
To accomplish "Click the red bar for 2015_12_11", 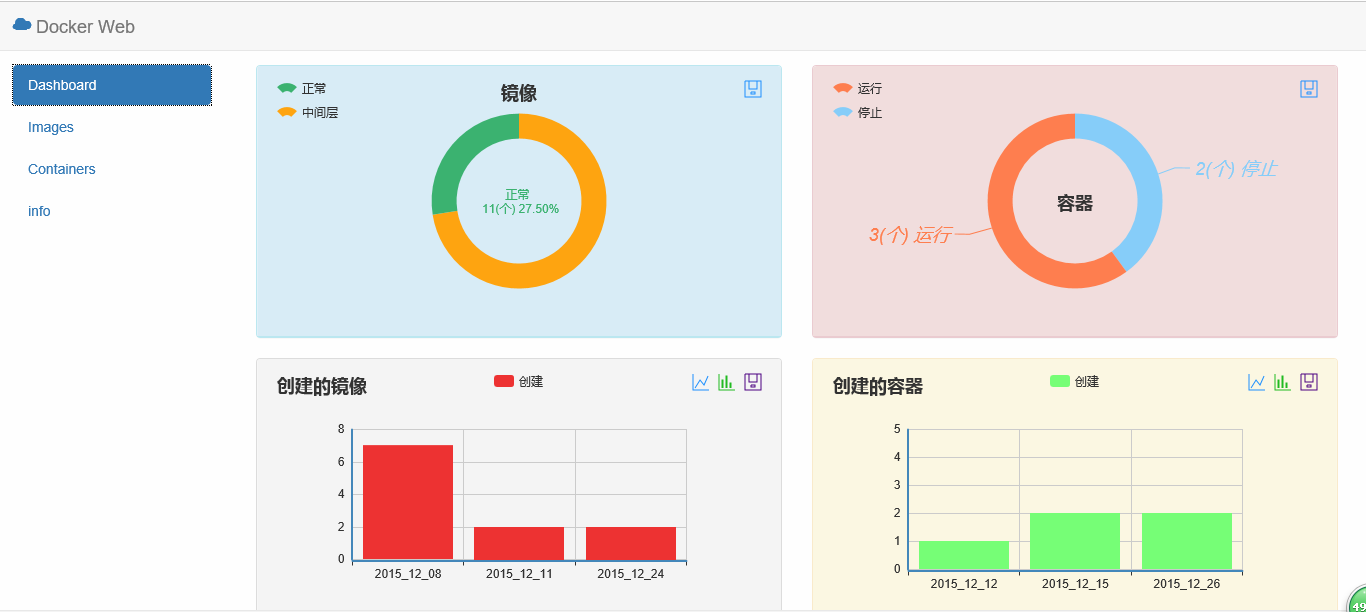I will pyautogui.click(x=519, y=543).
